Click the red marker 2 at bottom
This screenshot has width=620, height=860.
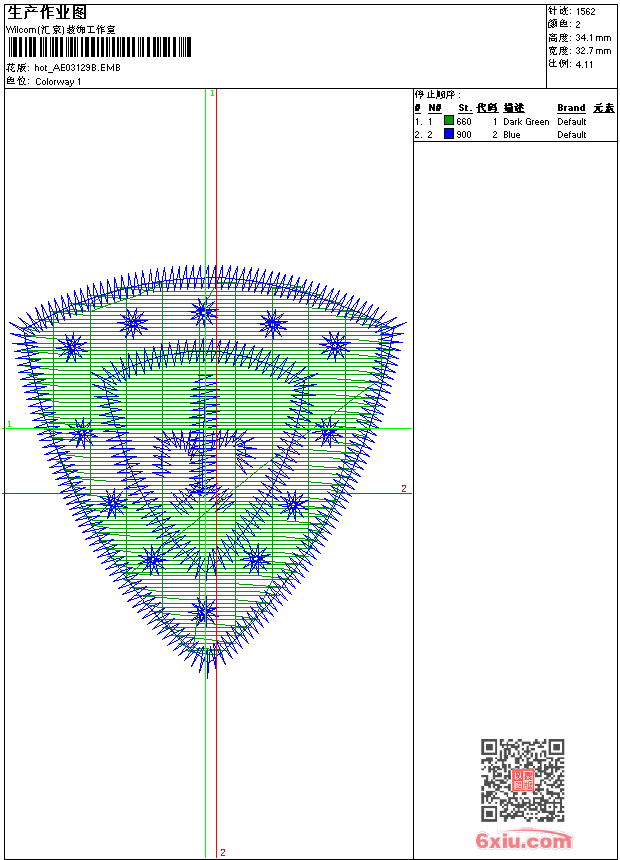point(222,853)
